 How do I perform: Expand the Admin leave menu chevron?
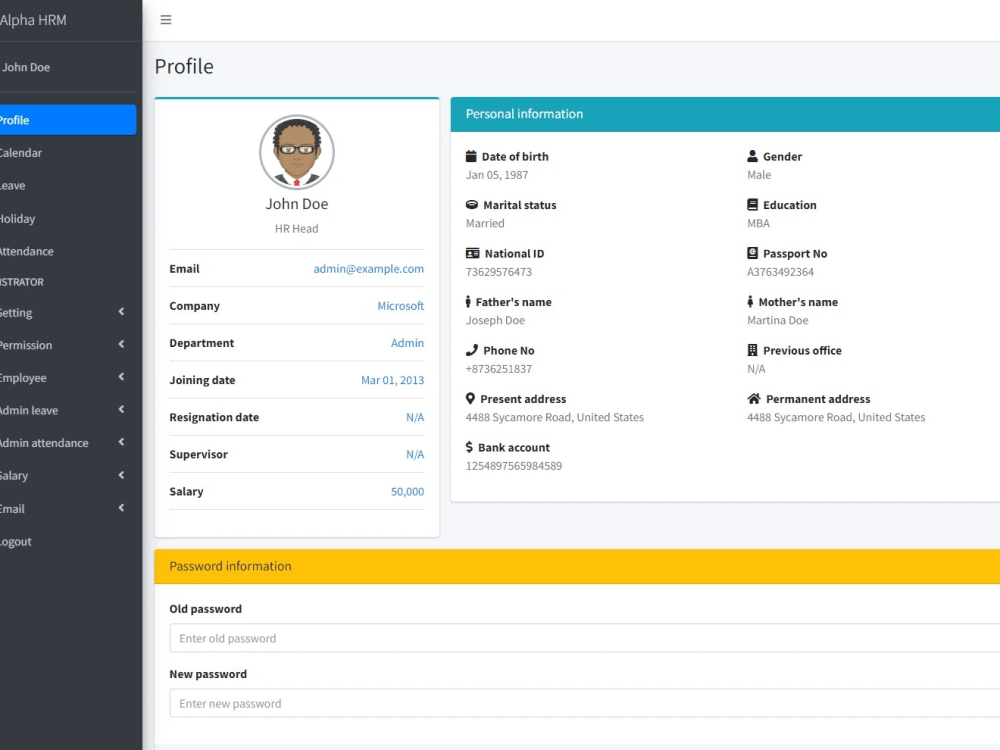[x=121, y=409]
